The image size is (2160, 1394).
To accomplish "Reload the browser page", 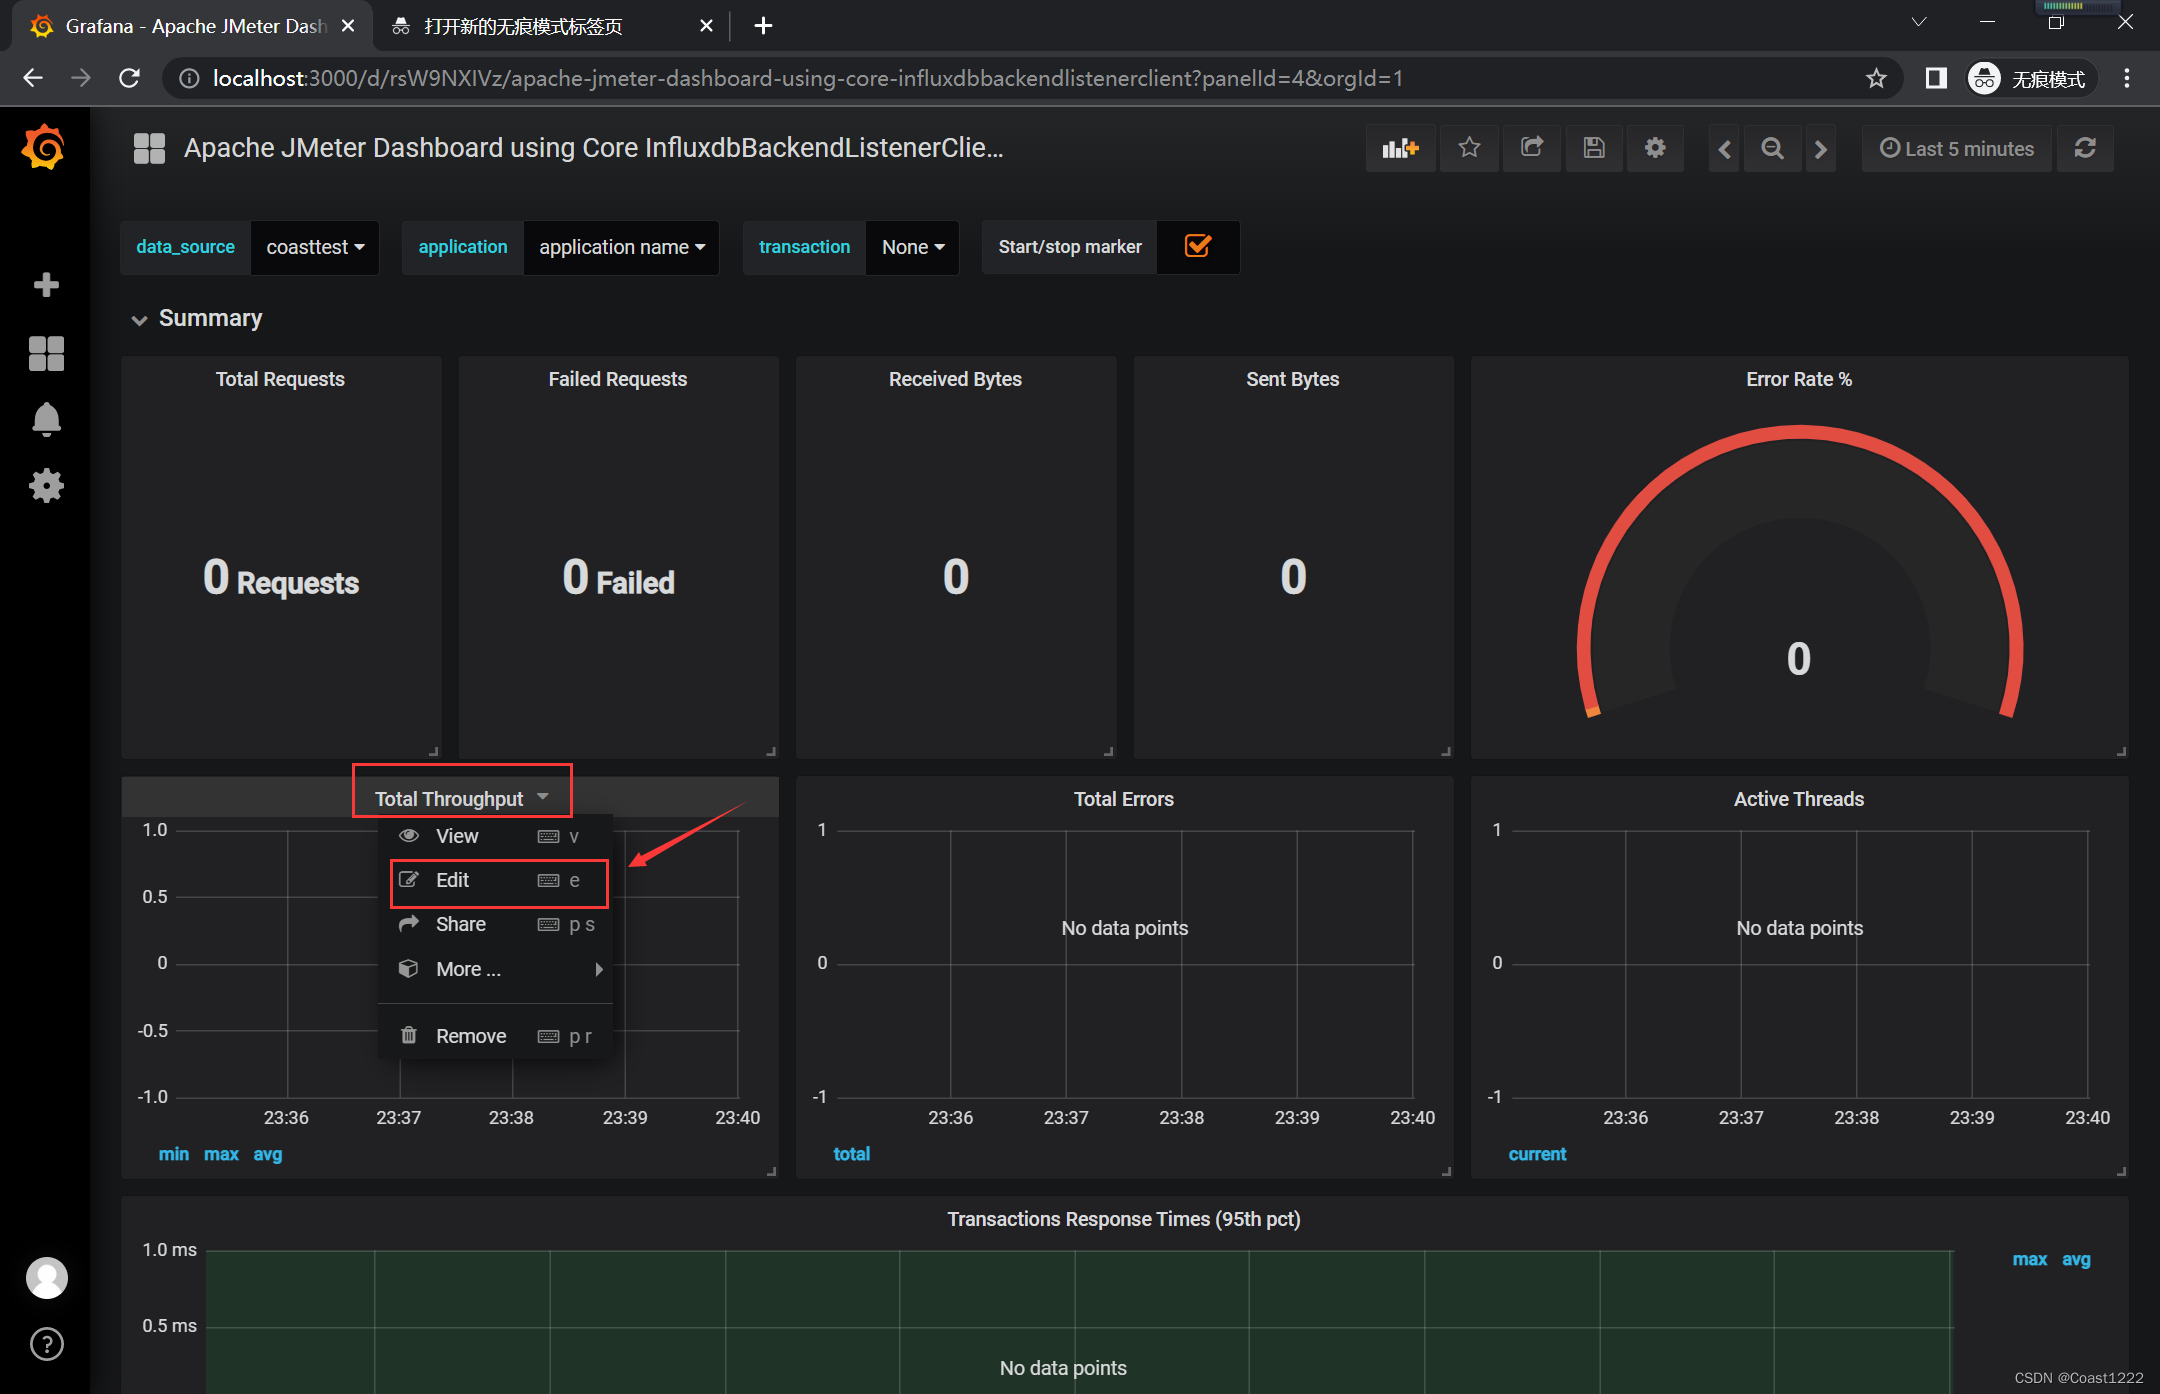I will pyautogui.click(x=129, y=78).
